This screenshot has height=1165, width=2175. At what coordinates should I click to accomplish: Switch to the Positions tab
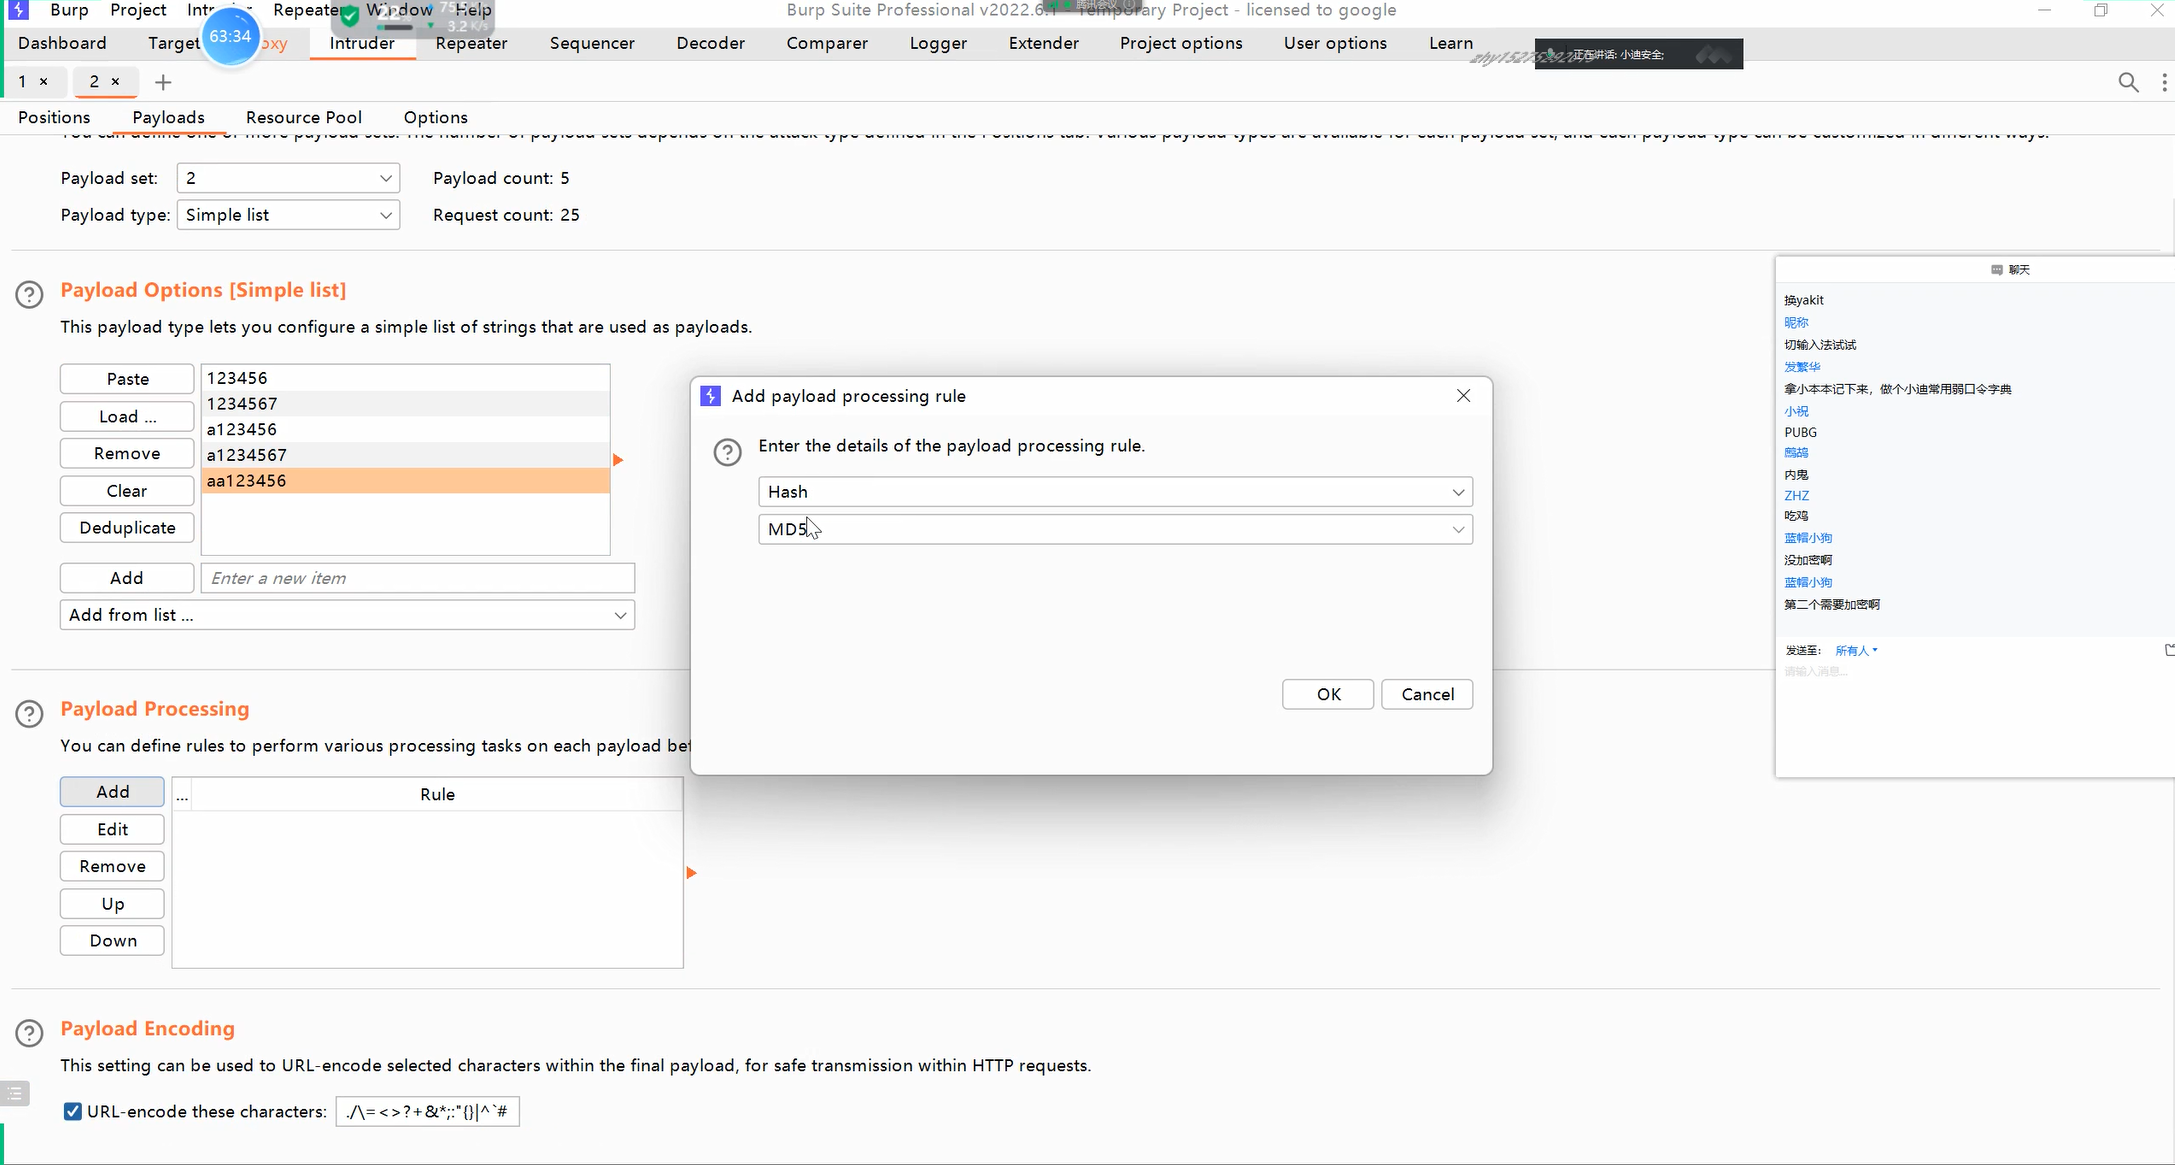coord(54,117)
